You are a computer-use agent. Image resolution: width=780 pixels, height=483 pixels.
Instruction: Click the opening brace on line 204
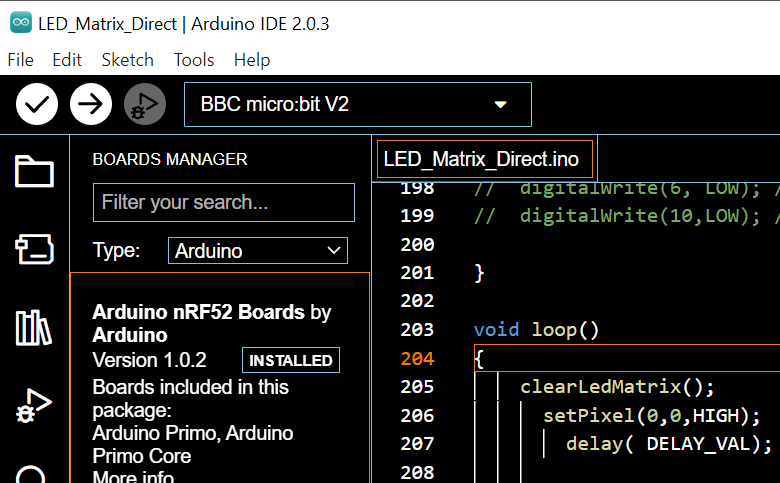coord(479,358)
